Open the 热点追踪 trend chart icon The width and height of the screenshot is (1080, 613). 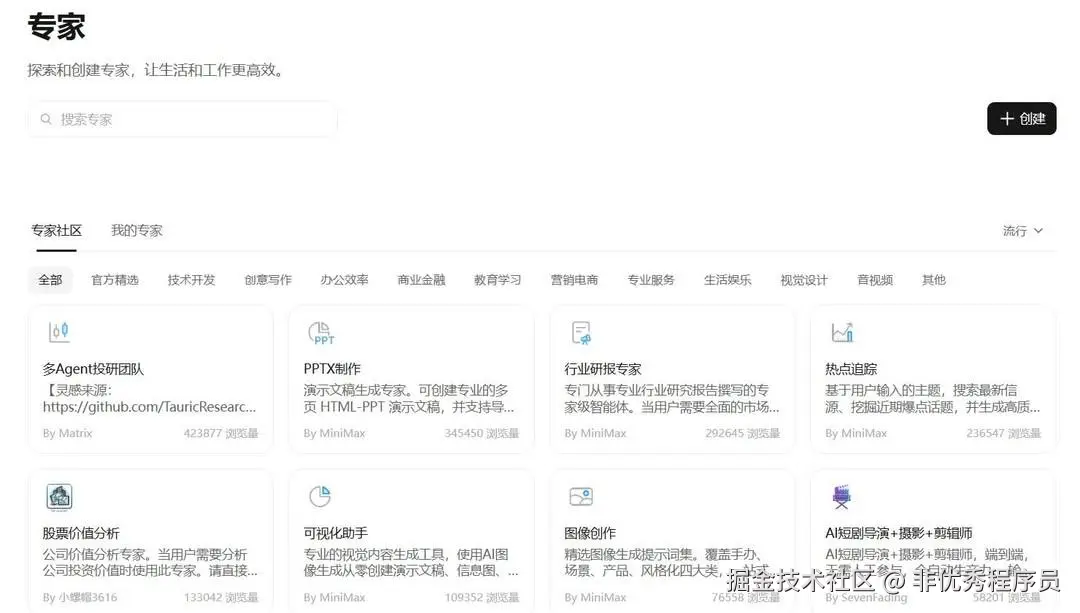[841, 331]
